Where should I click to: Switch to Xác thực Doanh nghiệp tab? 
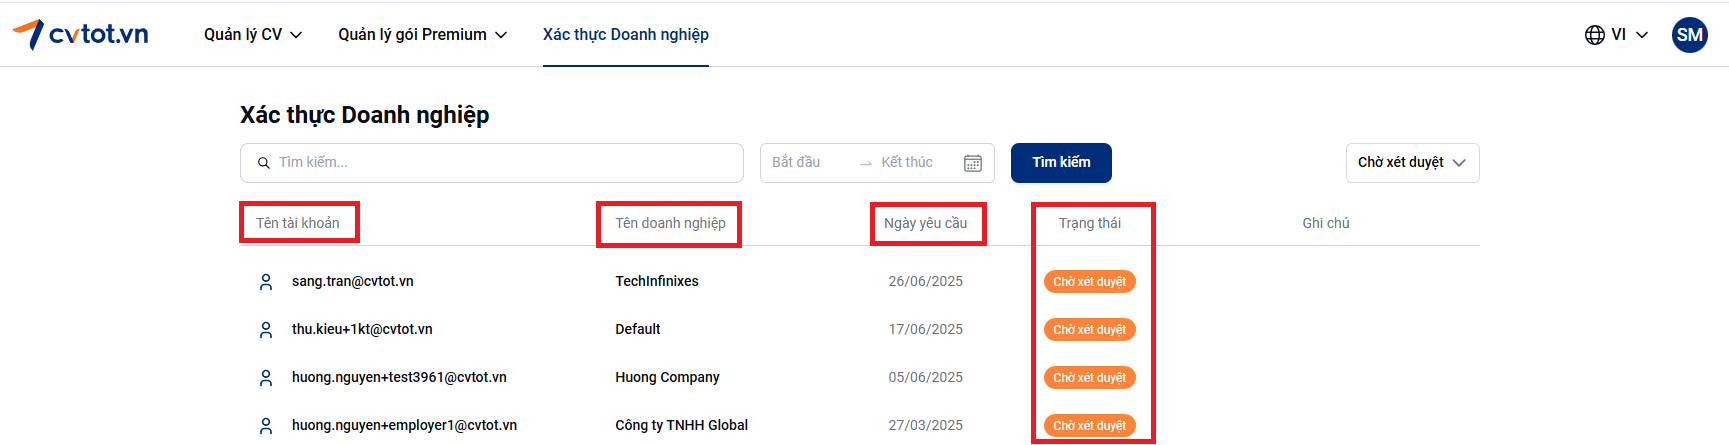[x=625, y=35]
